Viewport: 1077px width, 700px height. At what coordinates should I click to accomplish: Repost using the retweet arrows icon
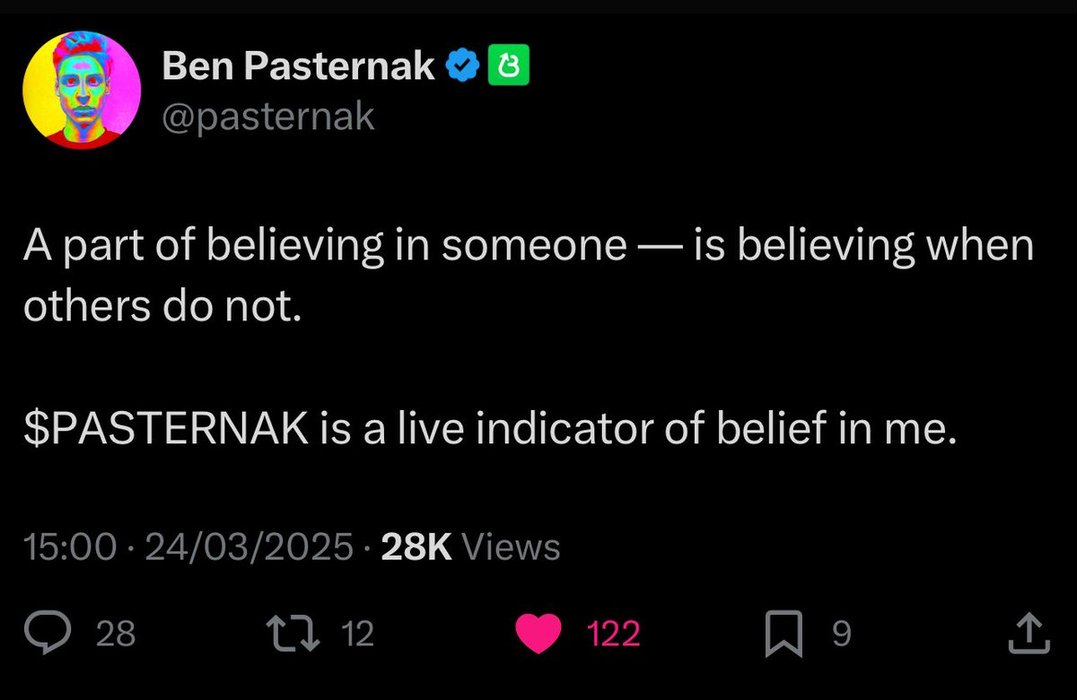(293, 633)
